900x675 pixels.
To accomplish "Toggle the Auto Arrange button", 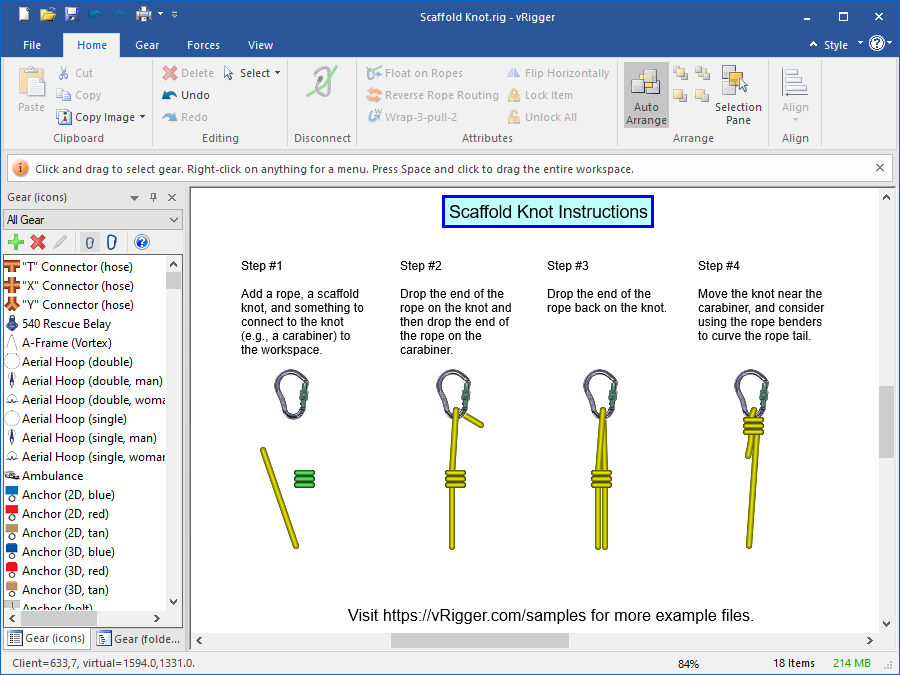I will pos(646,96).
